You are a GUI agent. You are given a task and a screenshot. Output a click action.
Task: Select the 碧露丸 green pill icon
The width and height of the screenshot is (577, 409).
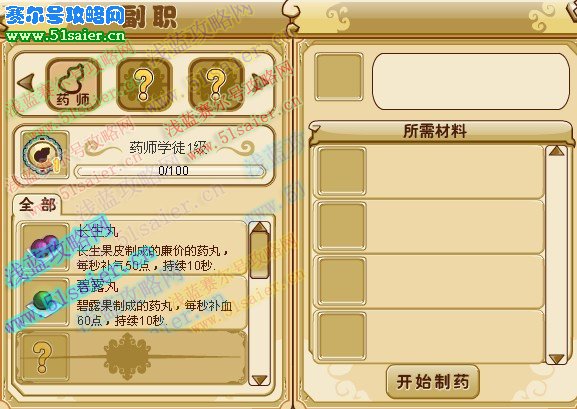(45, 302)
